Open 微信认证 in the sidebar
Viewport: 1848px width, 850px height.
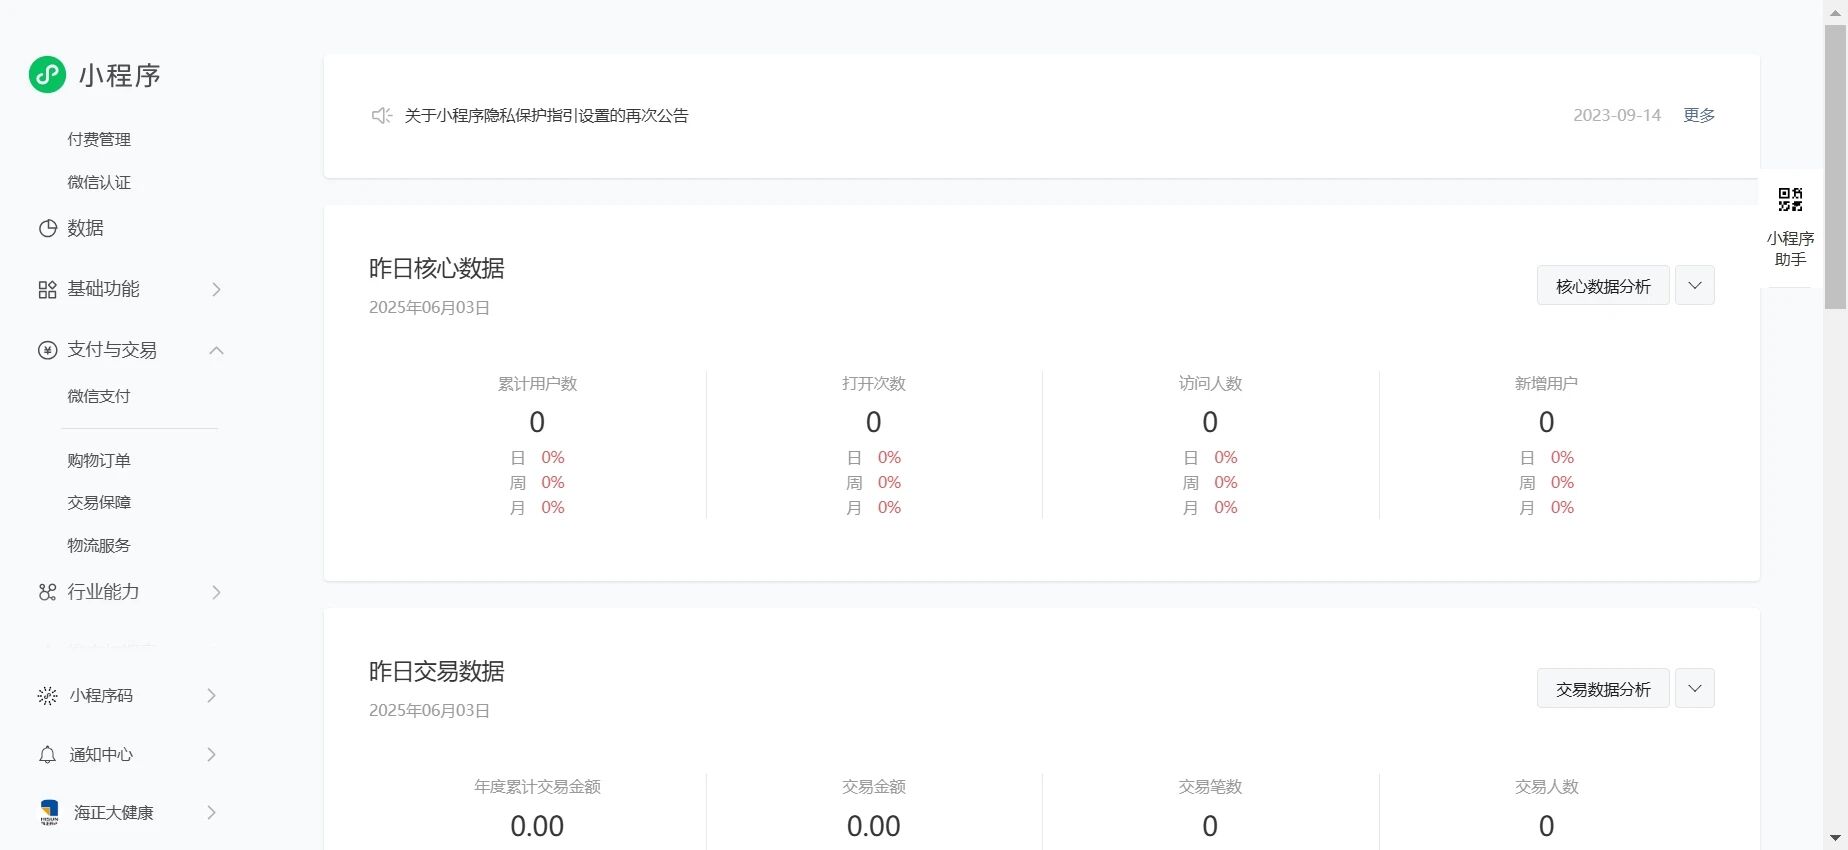[x=99, y=182]
